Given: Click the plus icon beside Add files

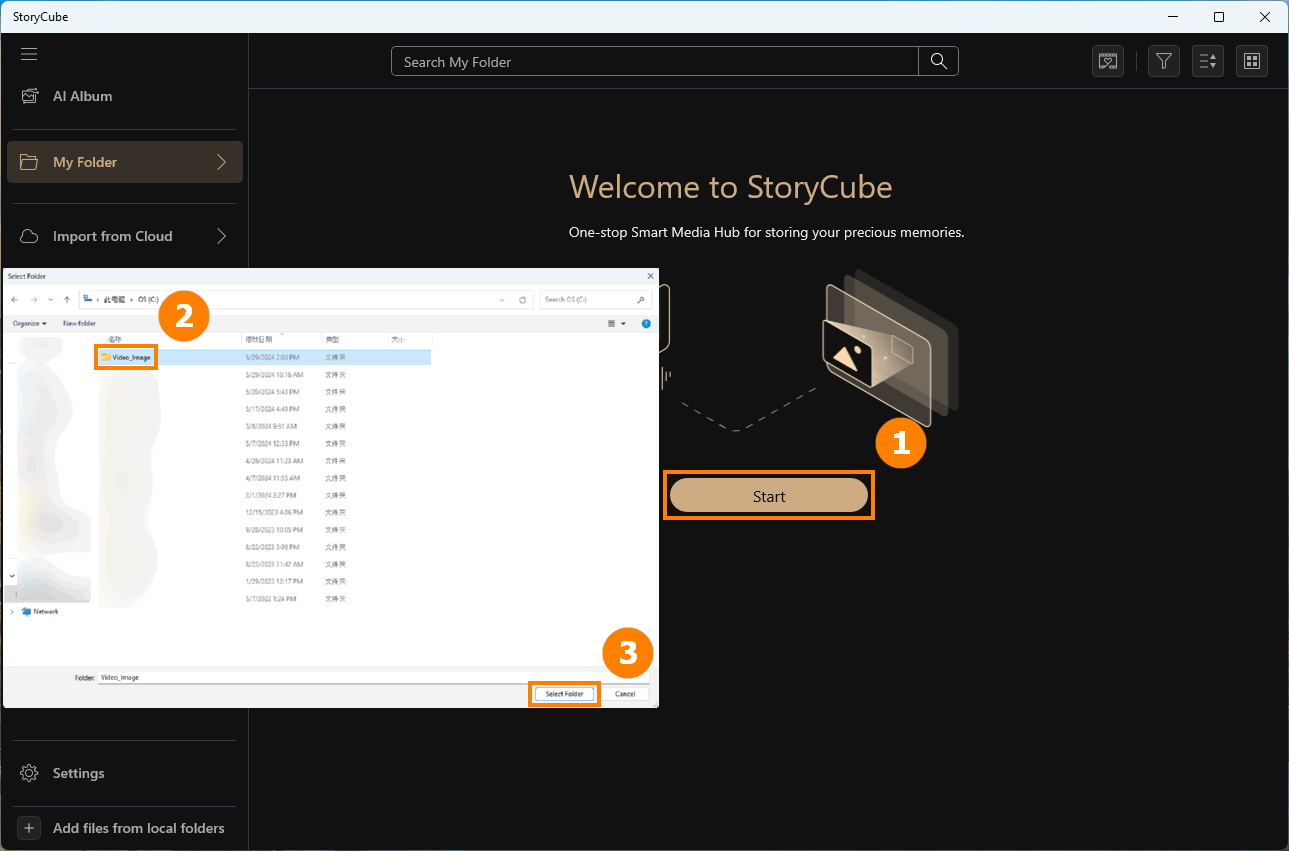Looking at the screenshot, I should pyautogui.click(x=29, y=828).
